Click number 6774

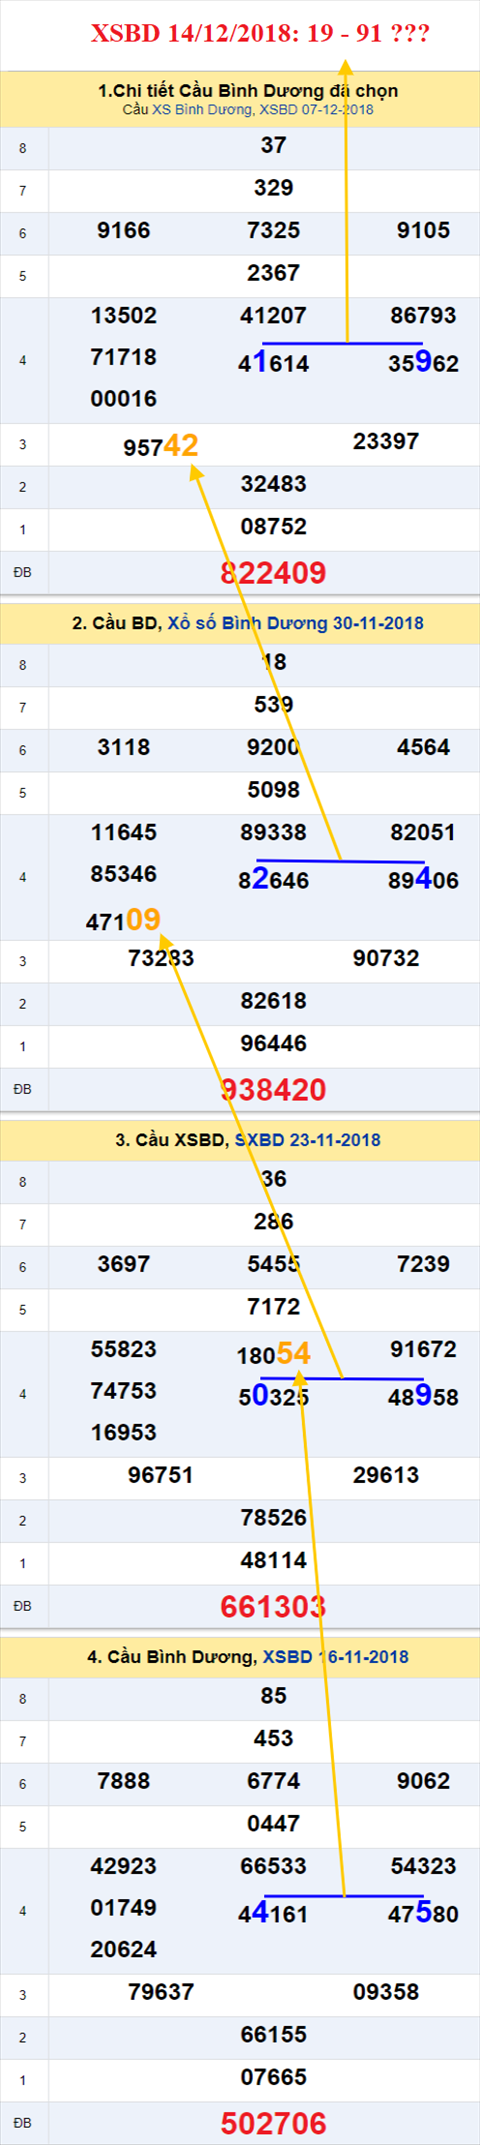coord(273,1781)
